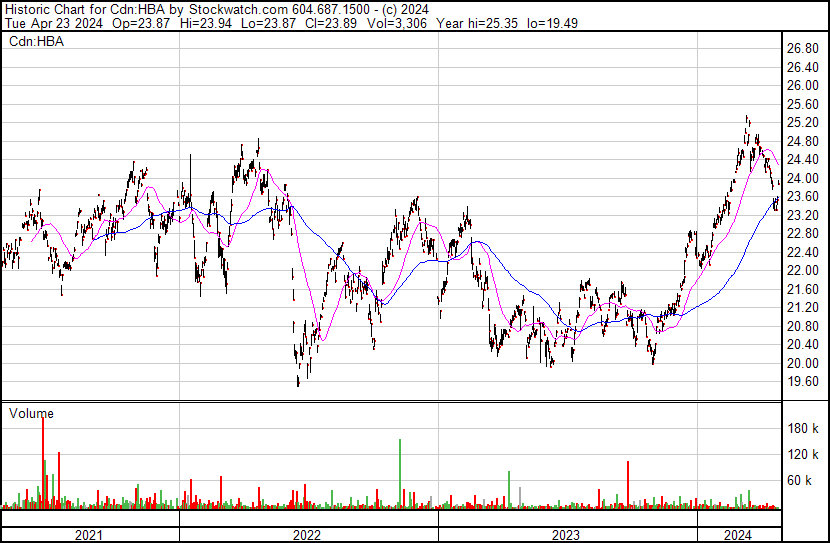The width and height of the screenshot is (830, 543).
Task: Click the 120 k volume axis label
Action: pyautogui.click(x=804, y=455)
